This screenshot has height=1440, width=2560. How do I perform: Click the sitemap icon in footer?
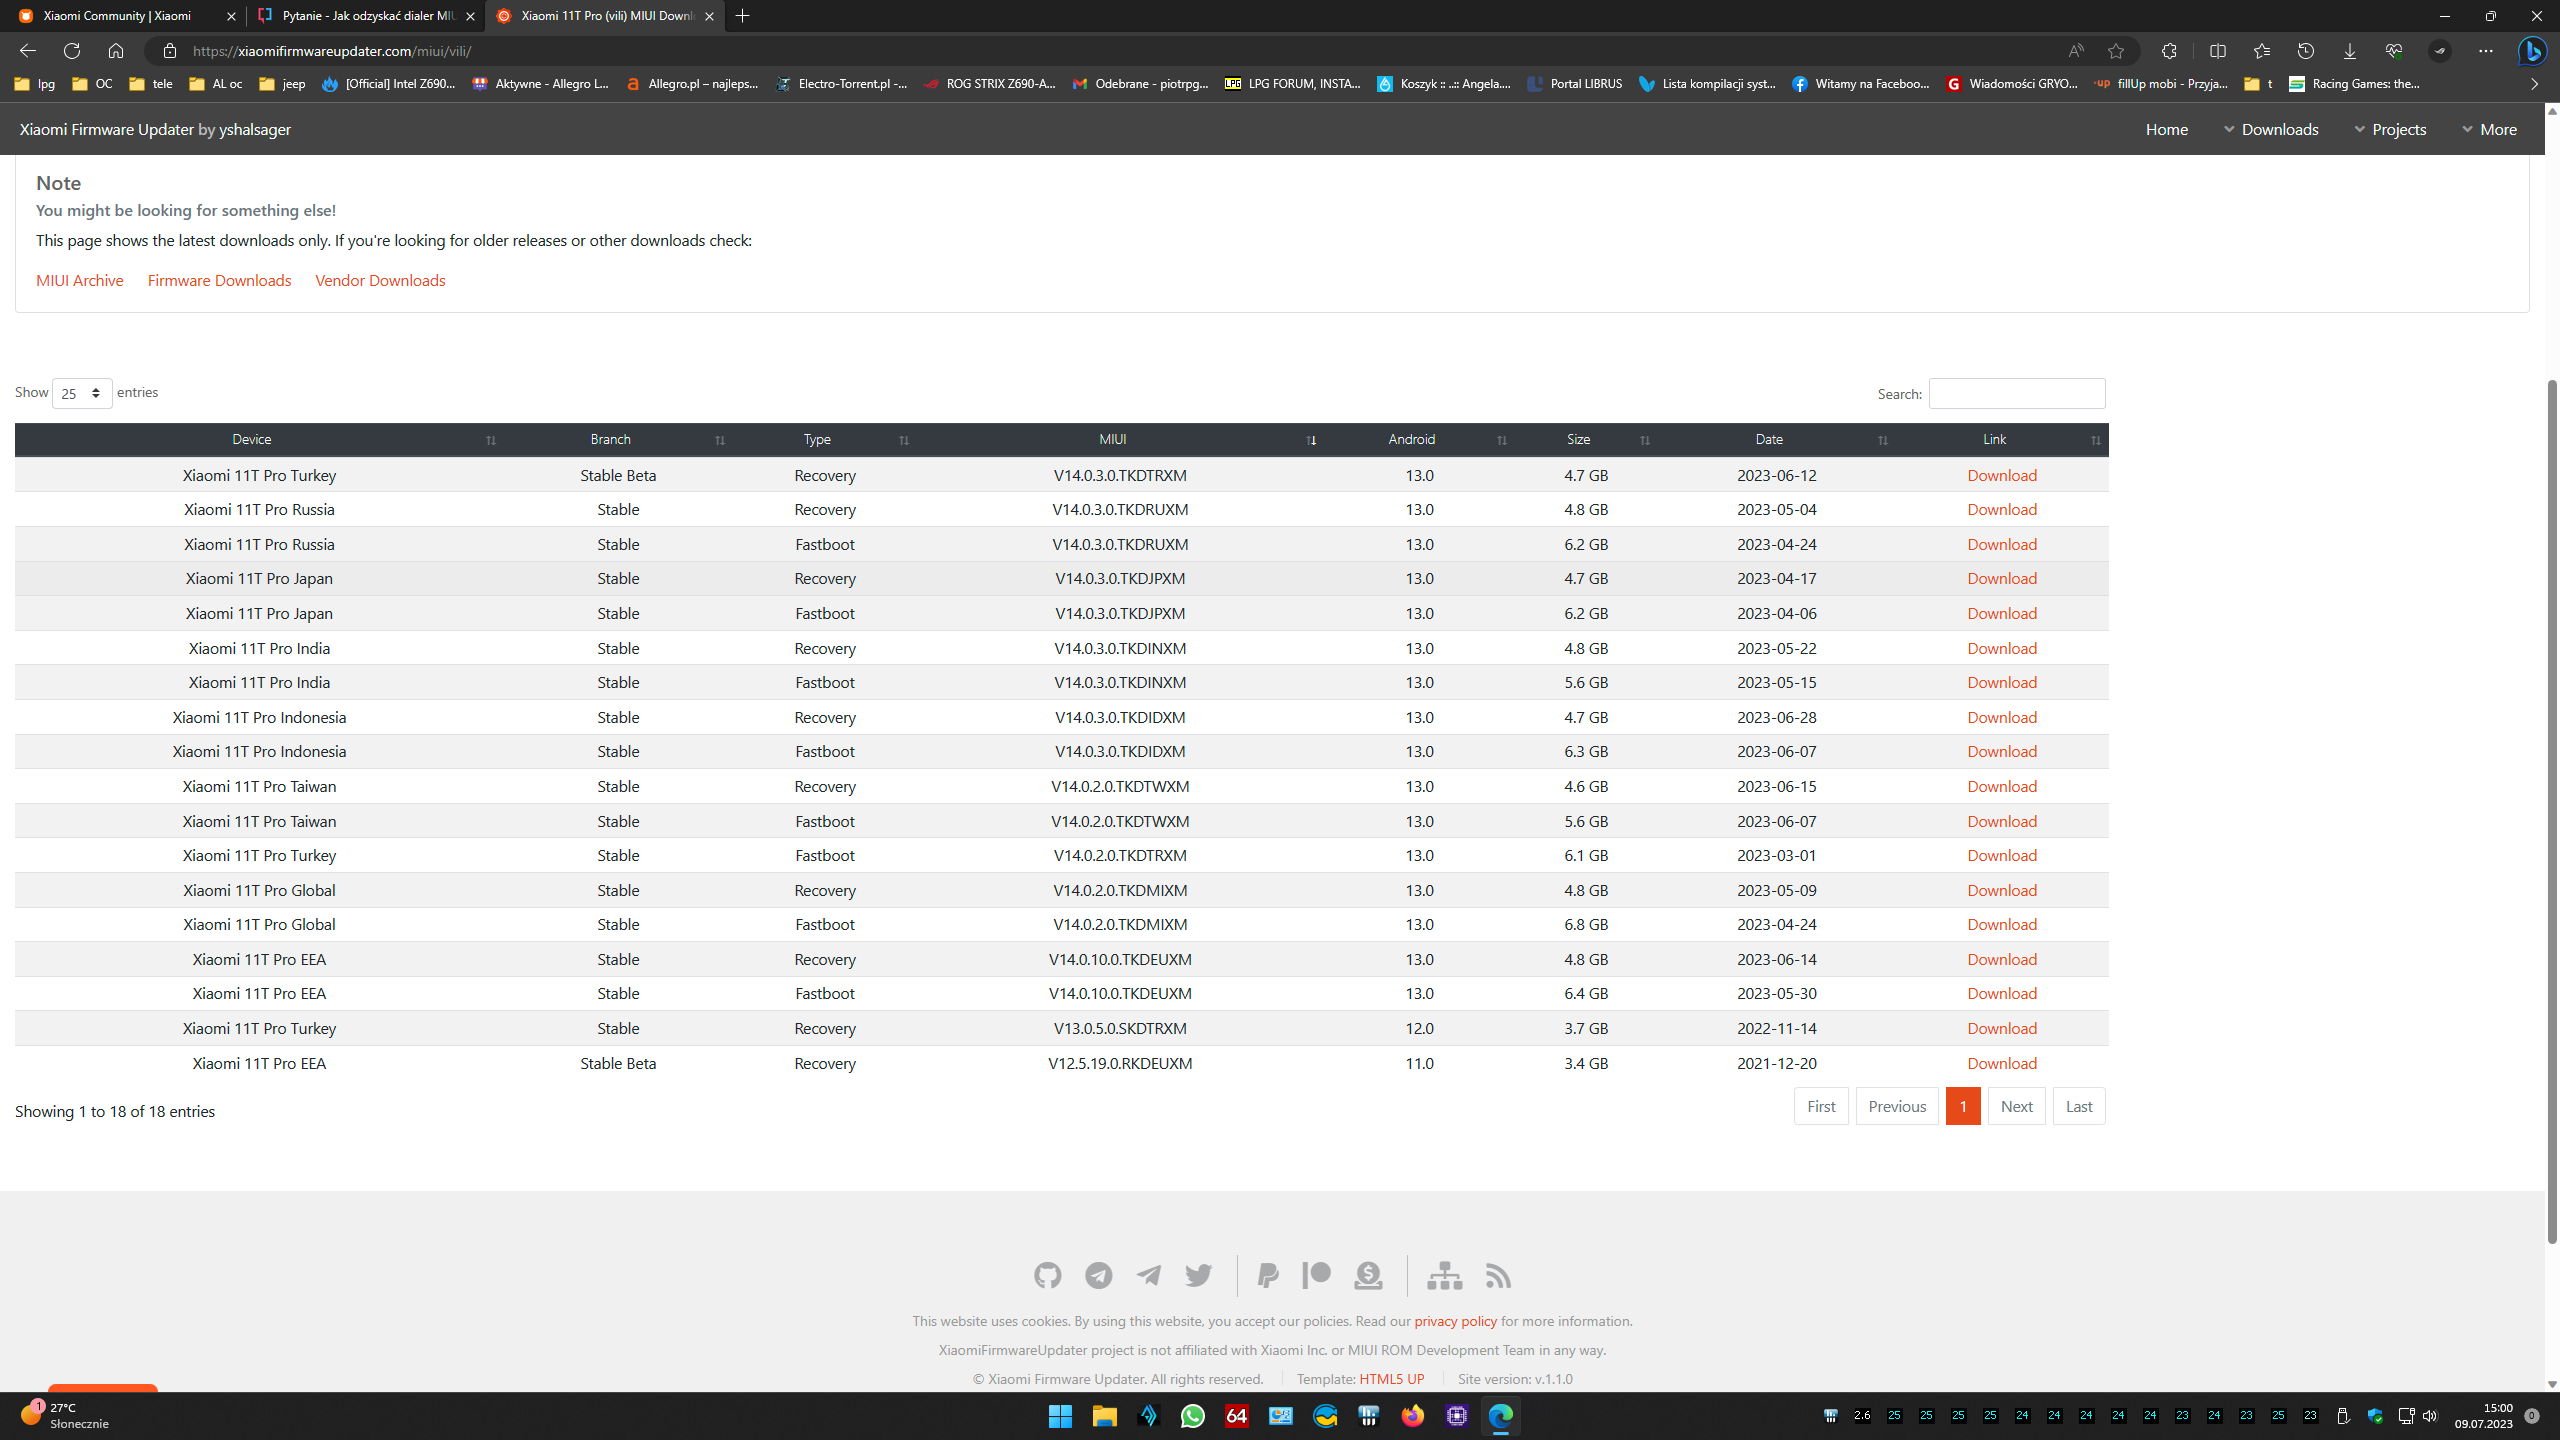[x=1444, y=1275]
